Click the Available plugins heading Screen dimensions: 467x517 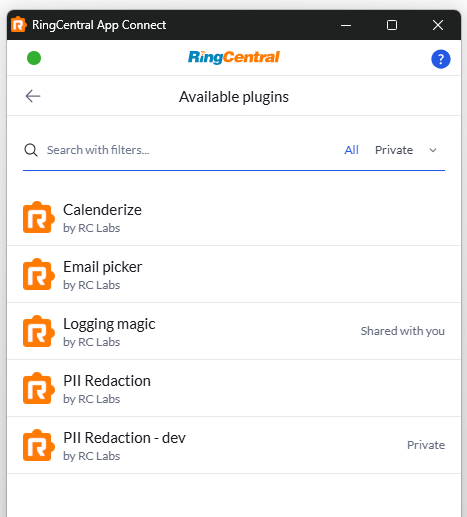point(234,97)
